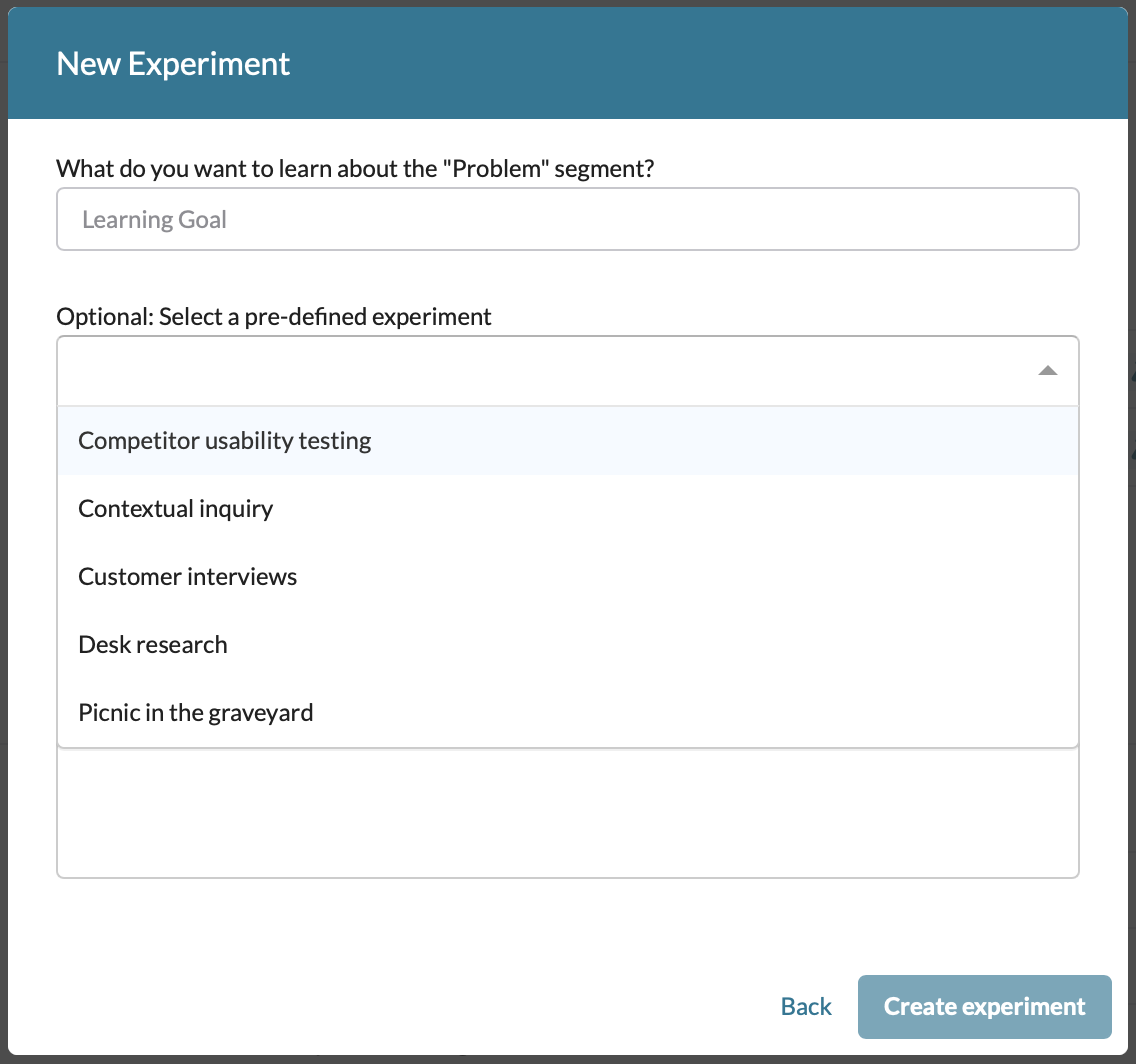
Task: Click the large text area below dropdown
Action: 567,813
